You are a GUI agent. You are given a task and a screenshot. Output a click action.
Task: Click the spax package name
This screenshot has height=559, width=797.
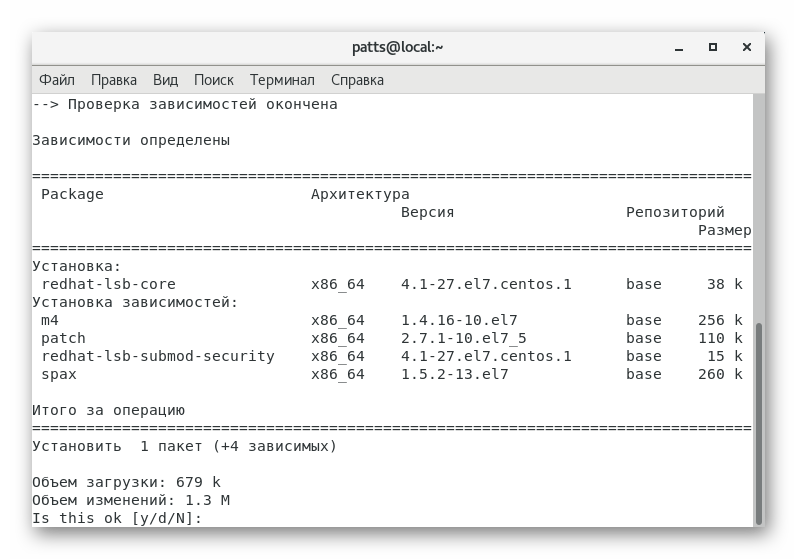point(59,374)
